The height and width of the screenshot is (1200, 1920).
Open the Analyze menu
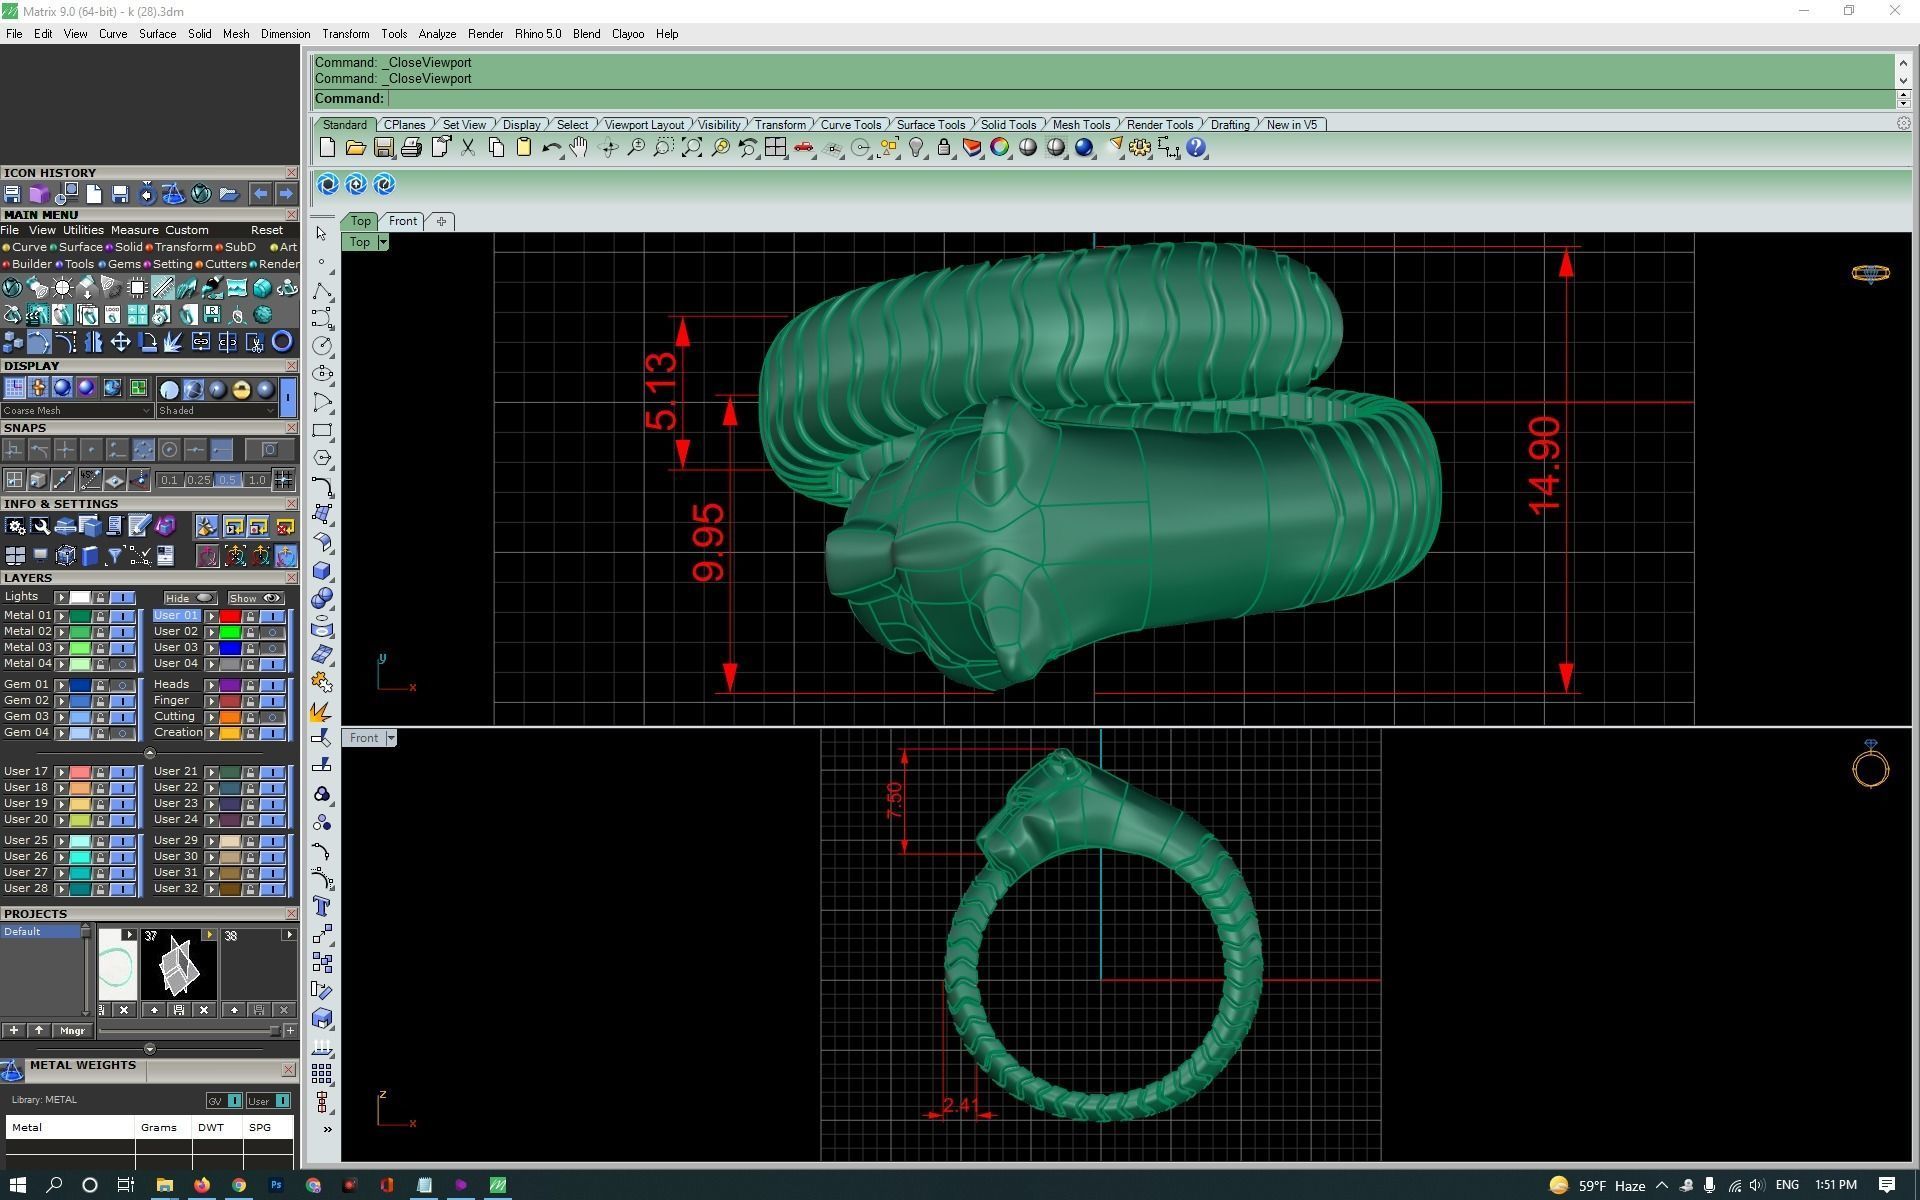[x=437, y=34]
